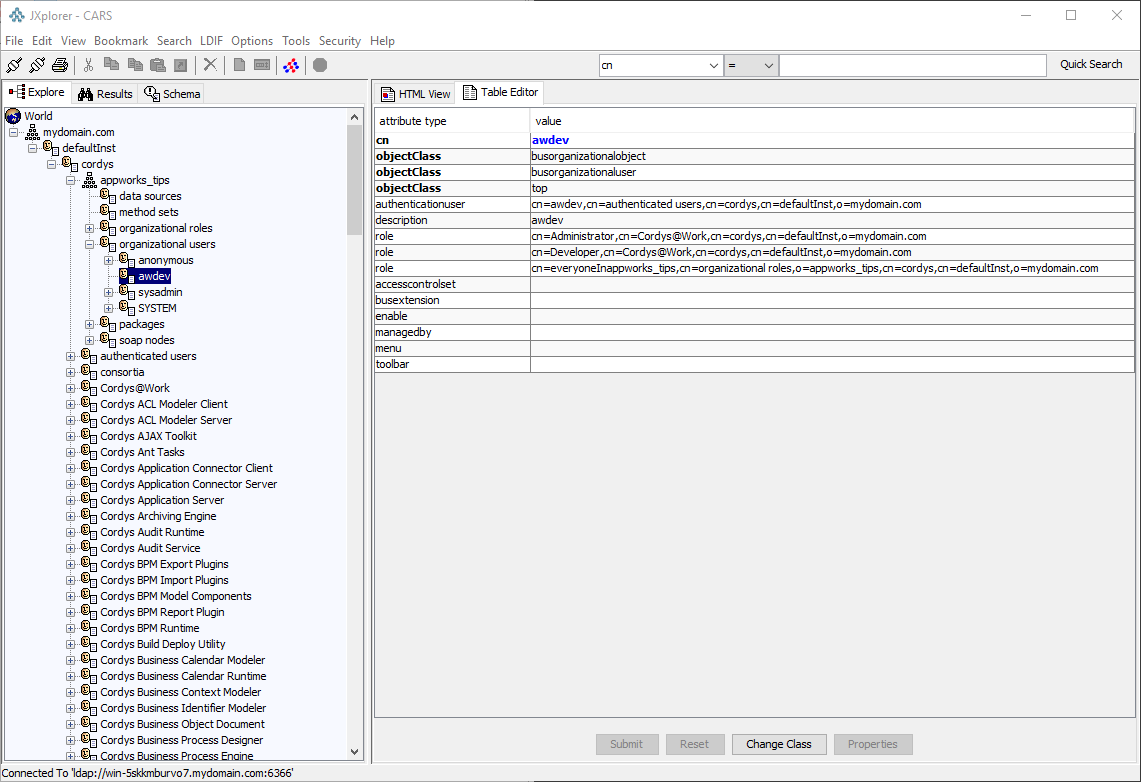The image size is (1141, 782).
Task: Collapse the appworks_tips node
Action: pyautogui.click(x=71, y=180)
